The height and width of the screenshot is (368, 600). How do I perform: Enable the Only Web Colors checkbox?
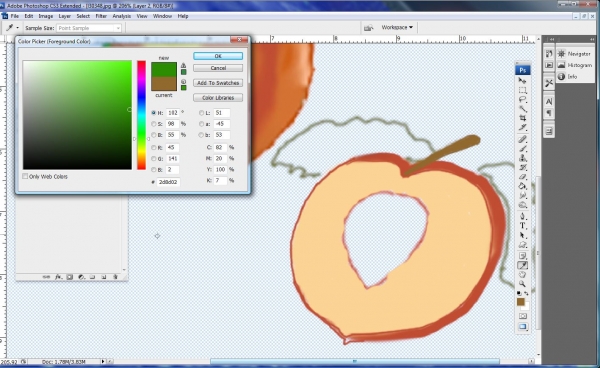point(25,176)
